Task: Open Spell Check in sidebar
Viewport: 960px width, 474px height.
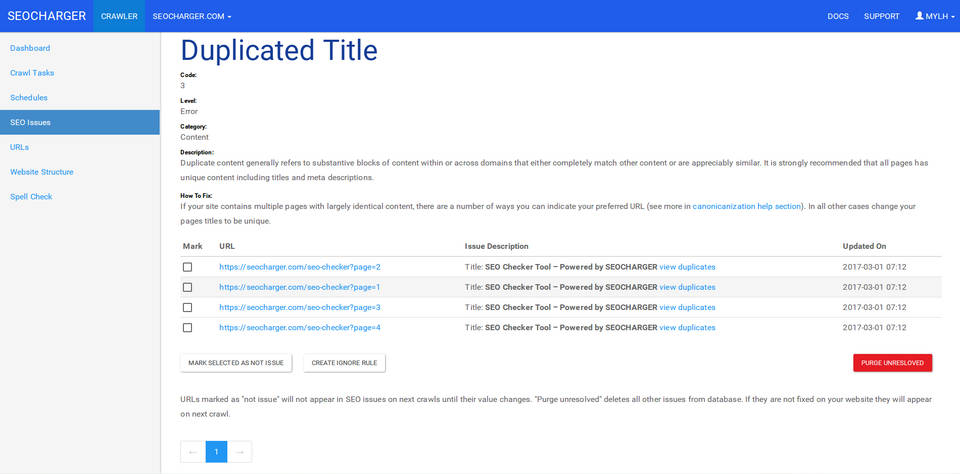Action: [x=31, y=196]
